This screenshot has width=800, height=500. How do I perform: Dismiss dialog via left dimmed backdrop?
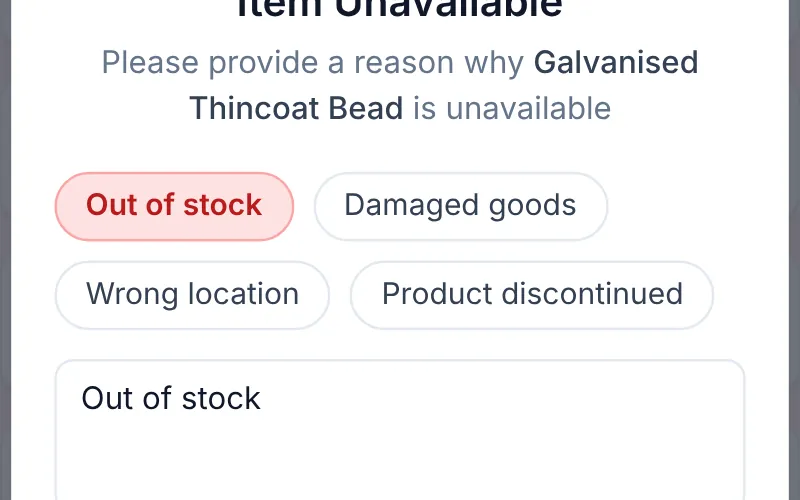pyautogui.click(x=5, y=250)
